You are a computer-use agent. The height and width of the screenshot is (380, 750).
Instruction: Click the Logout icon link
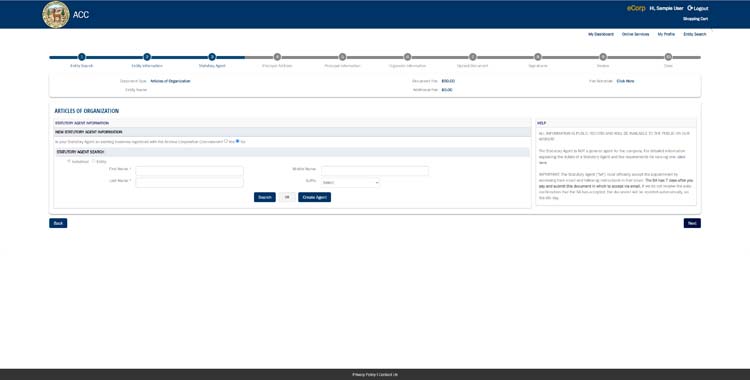(x=697, y=8)
